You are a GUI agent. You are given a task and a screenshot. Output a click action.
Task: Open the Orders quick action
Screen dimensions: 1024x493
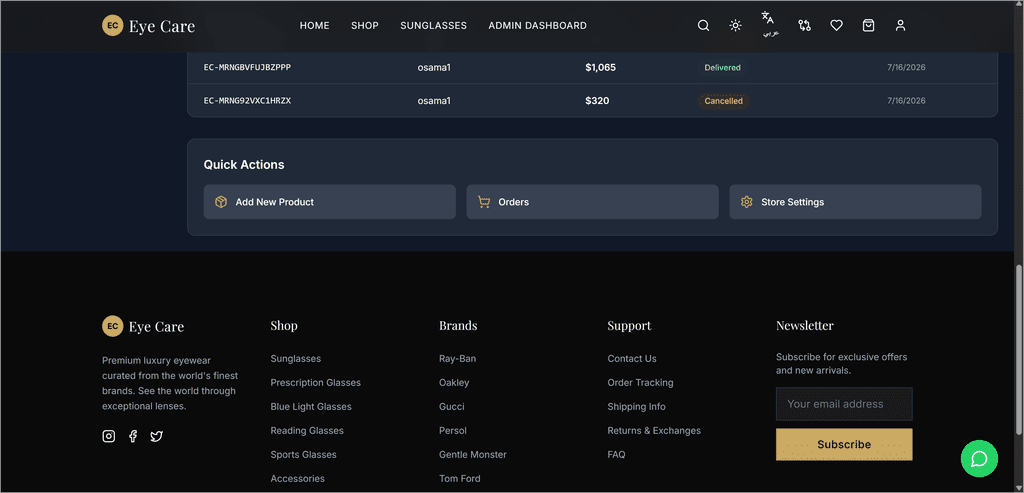pyautogui.click(x=592, y=202)
